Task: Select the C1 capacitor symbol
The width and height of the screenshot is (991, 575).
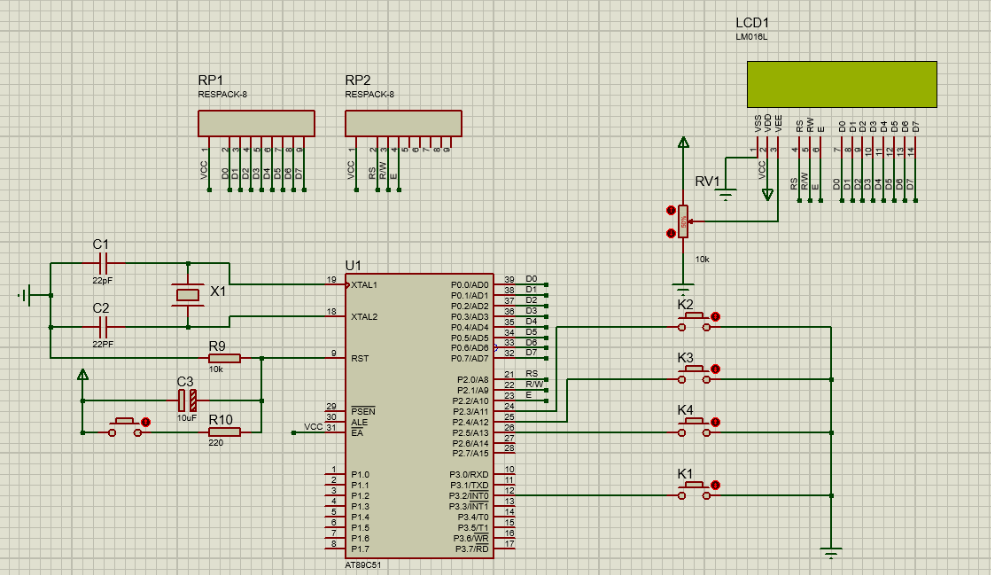Action: coord(104,263)
